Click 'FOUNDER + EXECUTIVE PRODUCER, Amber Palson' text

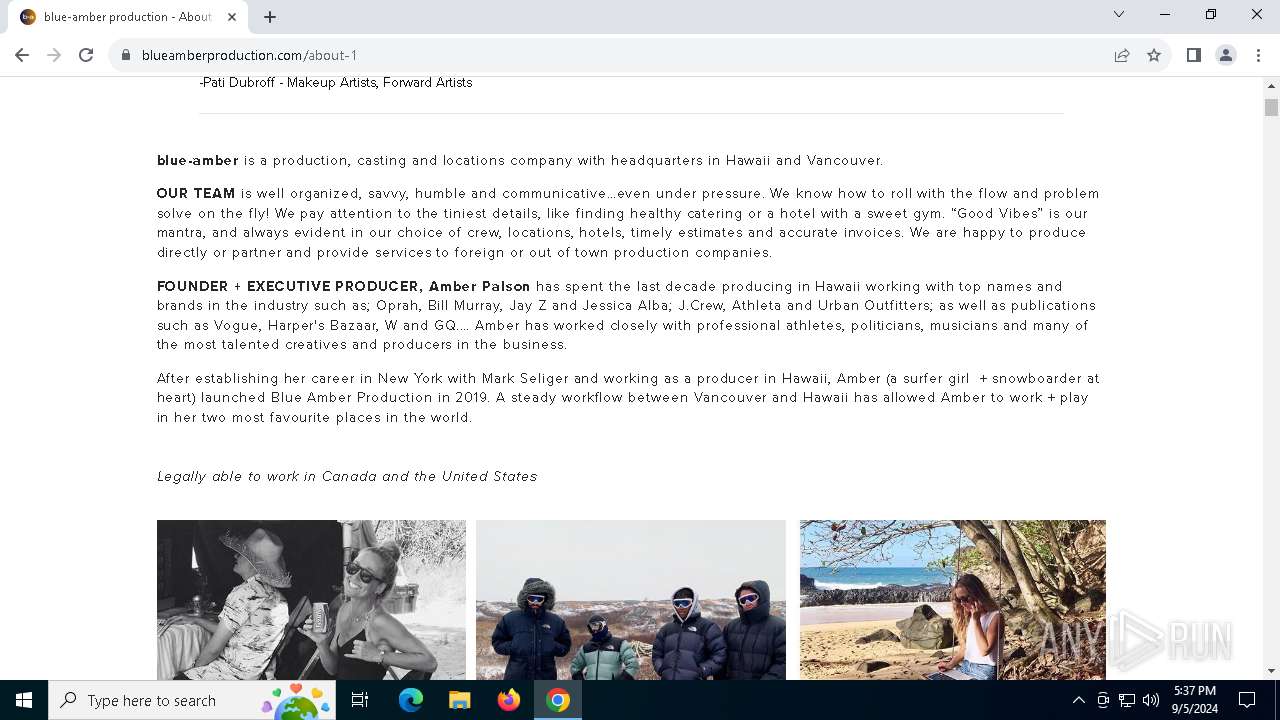(x=344, y=286)
